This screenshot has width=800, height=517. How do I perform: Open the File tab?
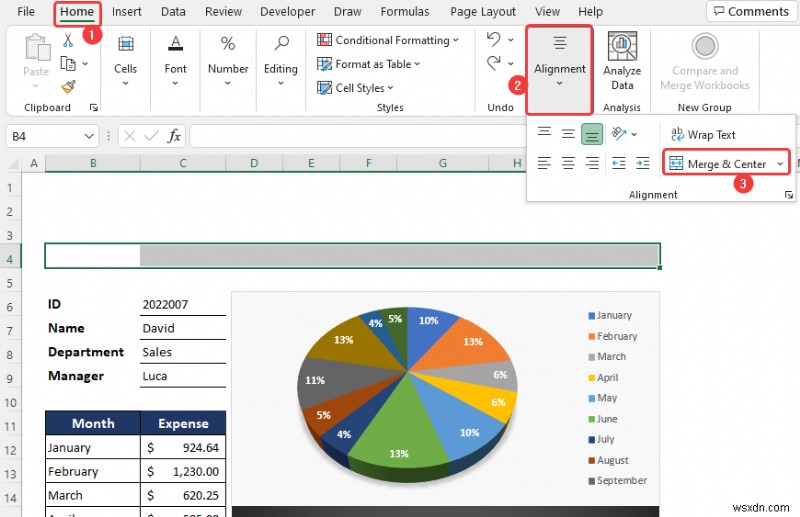tap(26, 11)
